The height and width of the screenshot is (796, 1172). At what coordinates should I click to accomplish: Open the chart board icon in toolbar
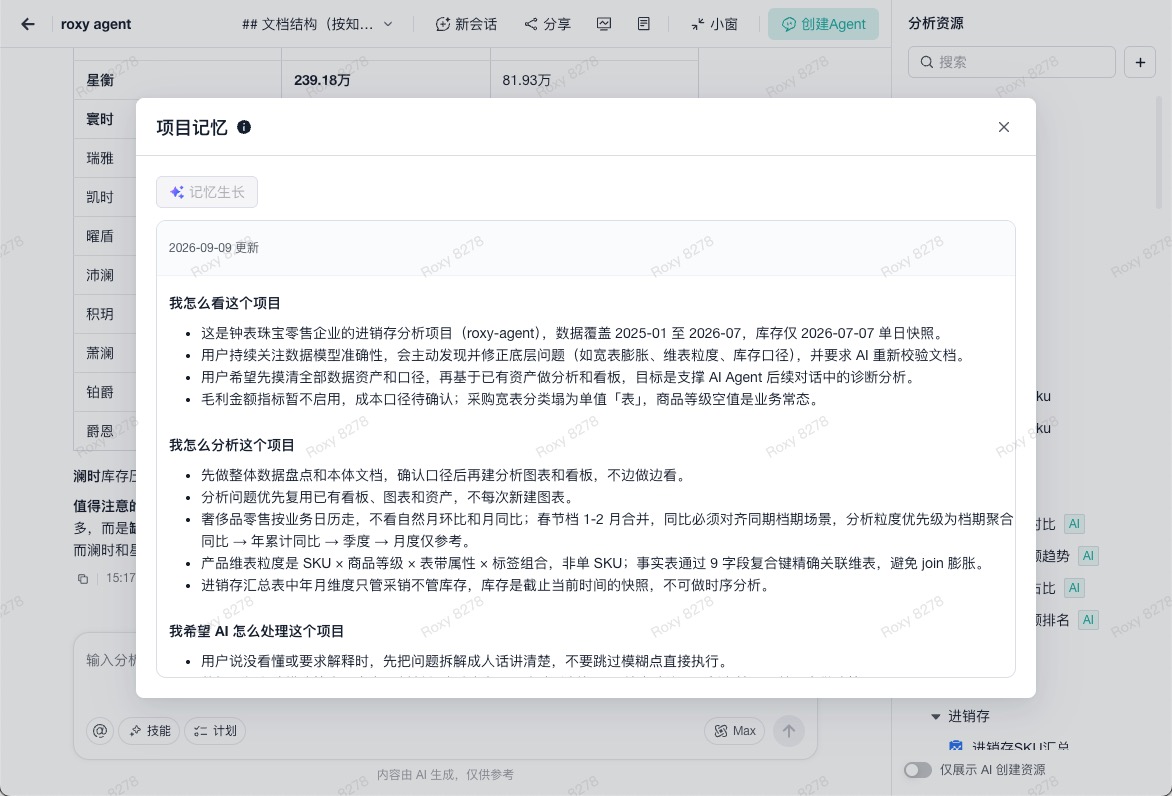coord(604,24)
